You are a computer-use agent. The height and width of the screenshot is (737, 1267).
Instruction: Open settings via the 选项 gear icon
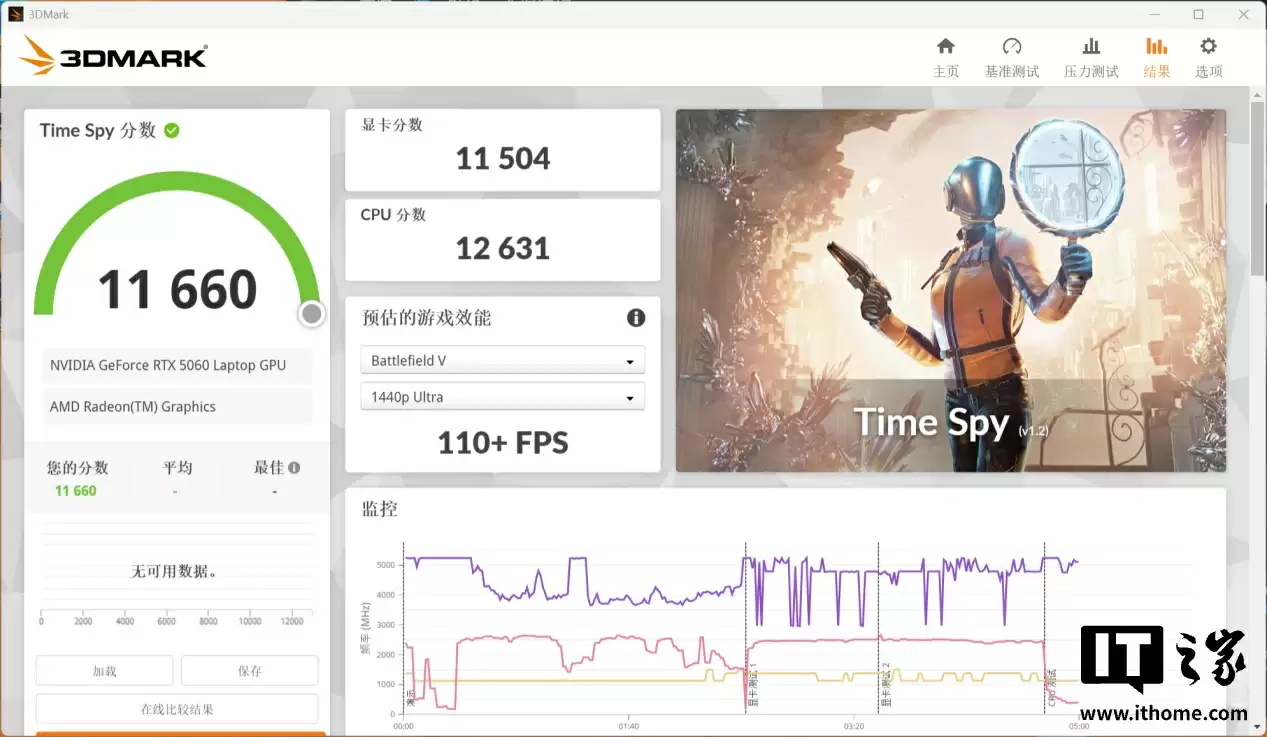coord(1208,55)
